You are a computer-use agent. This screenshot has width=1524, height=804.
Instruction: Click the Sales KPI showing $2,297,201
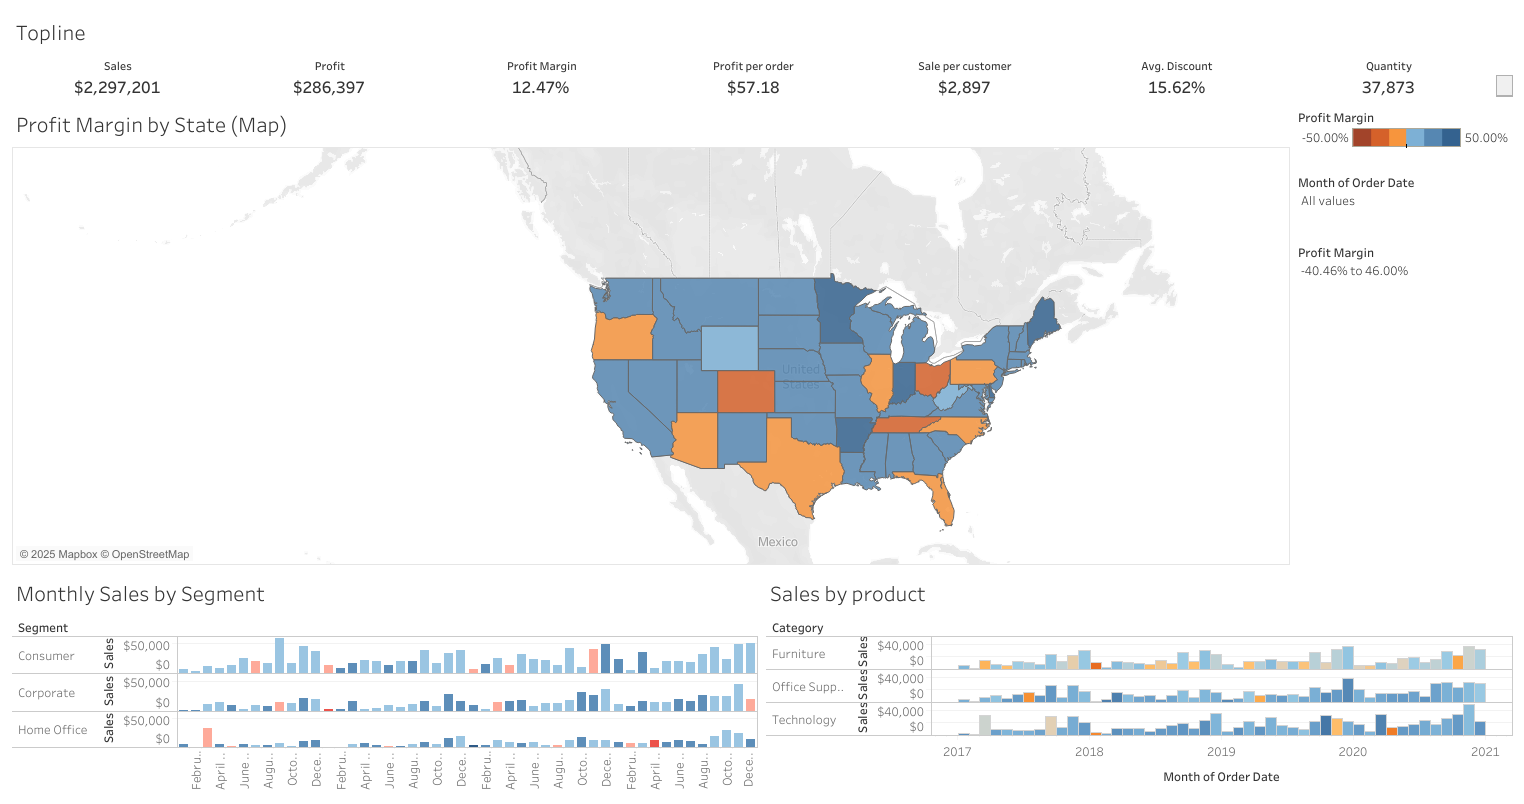117,87
